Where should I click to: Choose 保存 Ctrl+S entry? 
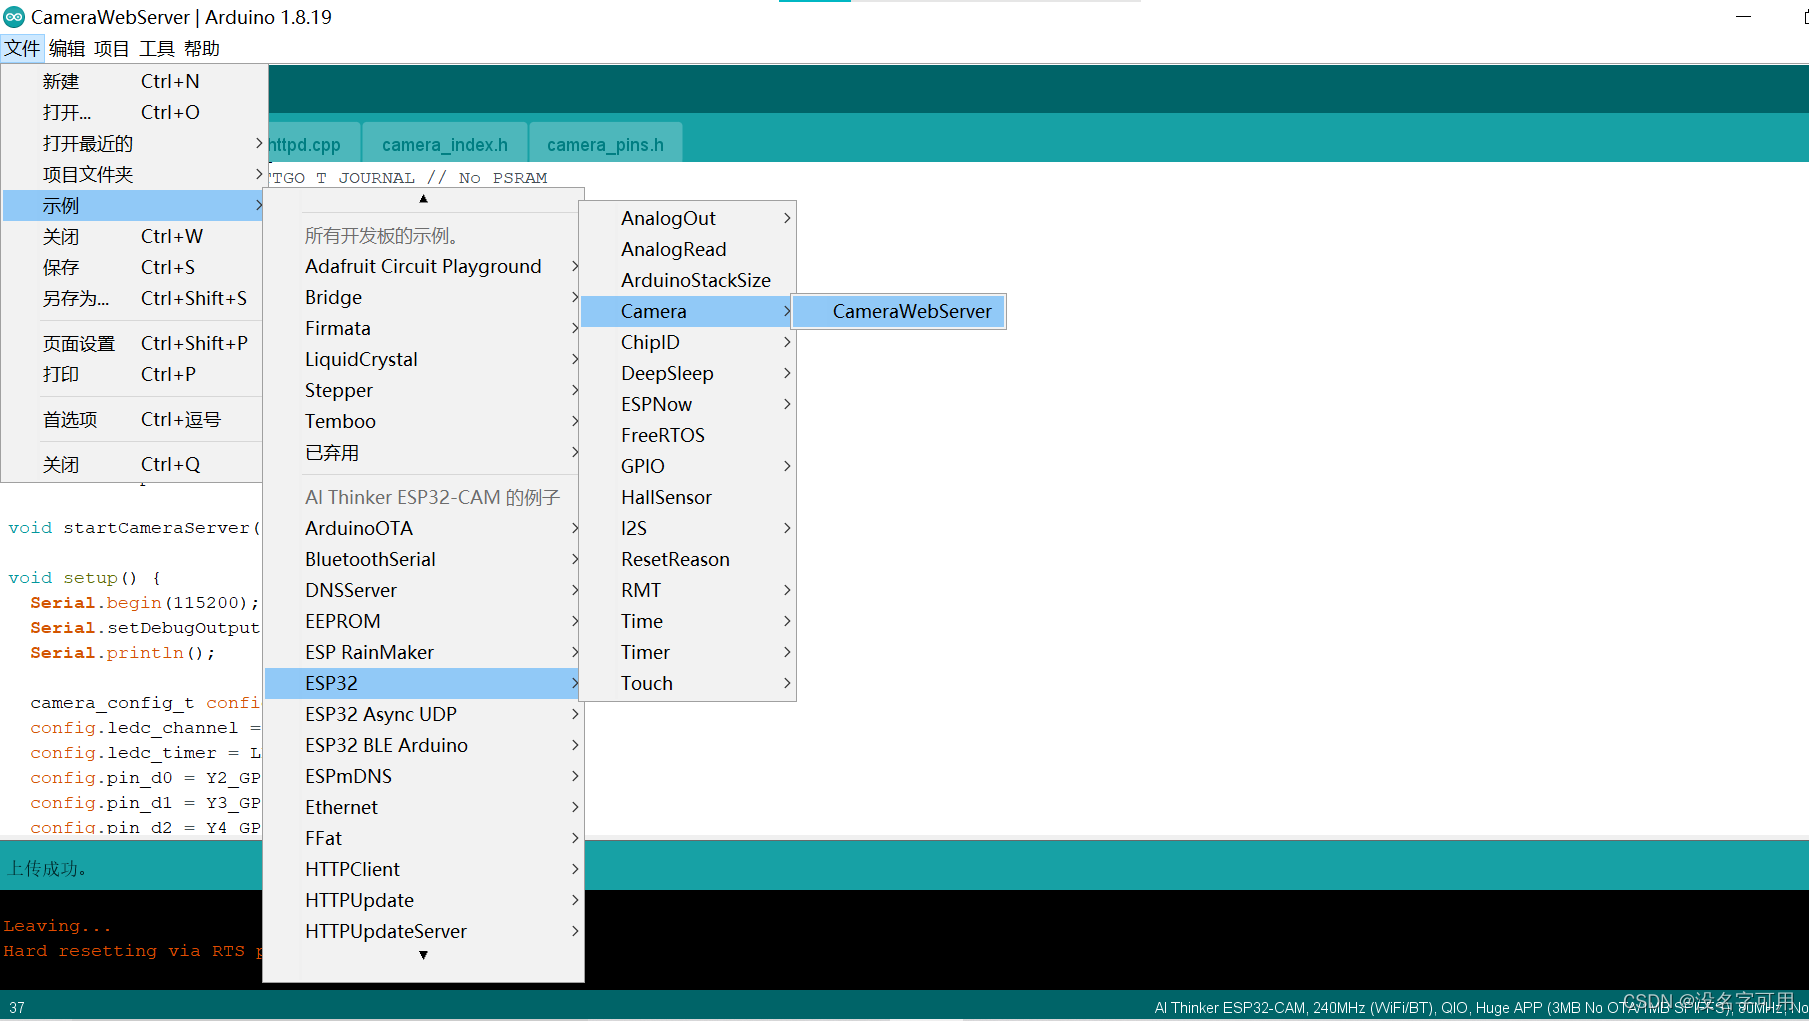134,267
